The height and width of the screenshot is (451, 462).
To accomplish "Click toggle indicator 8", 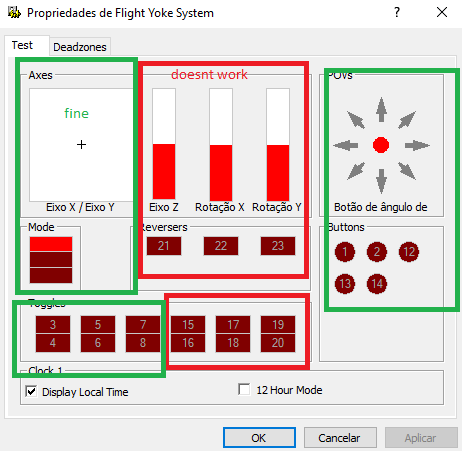I will coord(143,343).
